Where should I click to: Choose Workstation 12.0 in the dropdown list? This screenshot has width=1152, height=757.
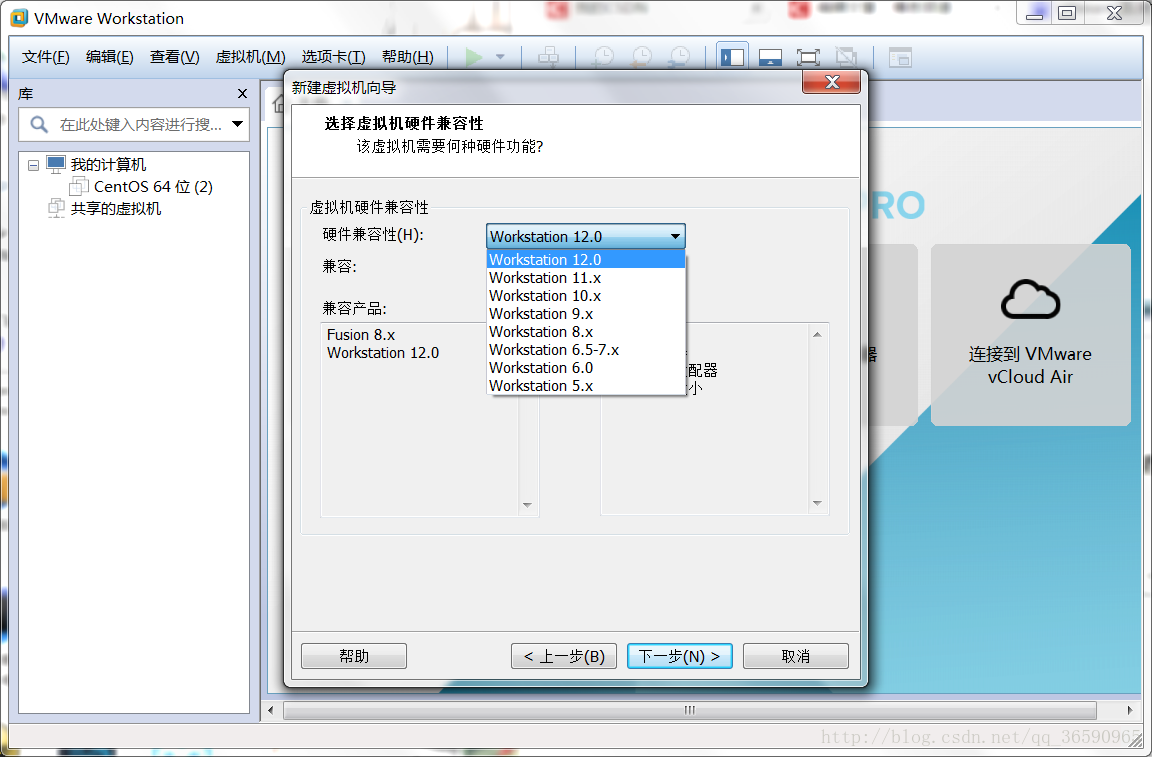click(586, 259)
